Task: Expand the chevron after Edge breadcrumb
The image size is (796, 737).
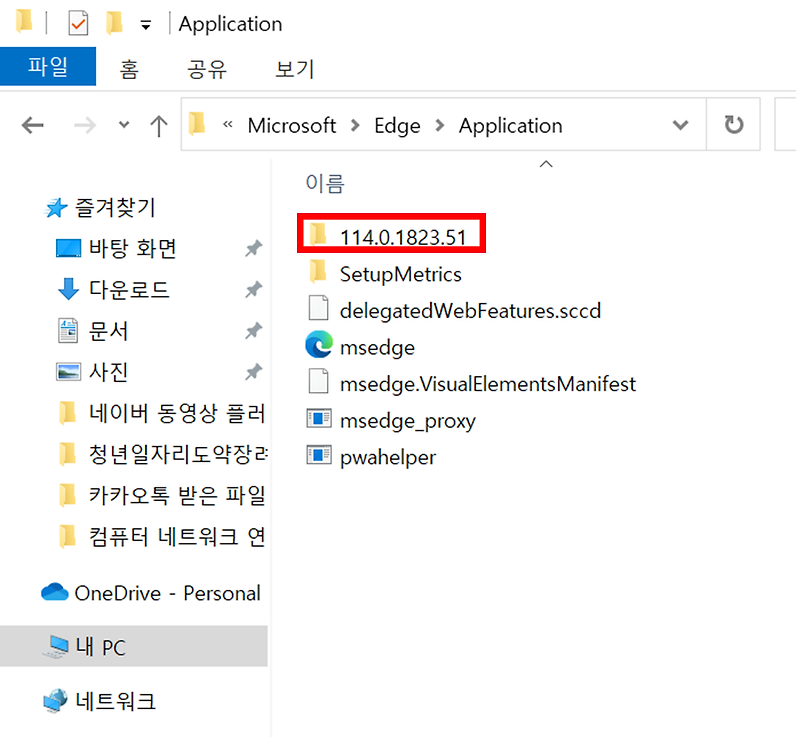Action: [x=440, y=125]
